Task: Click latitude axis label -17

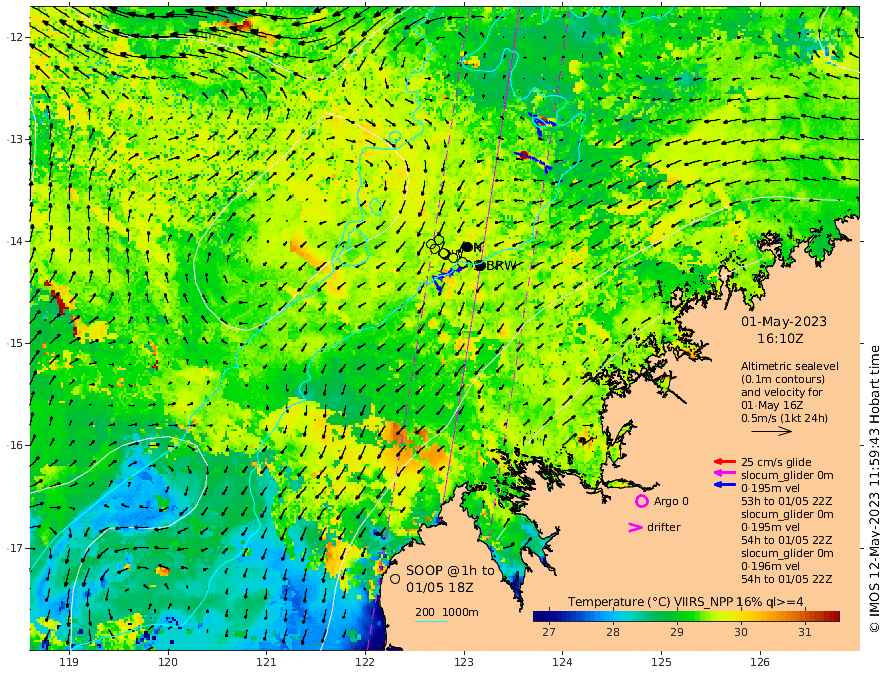Action: click(15, 548)
